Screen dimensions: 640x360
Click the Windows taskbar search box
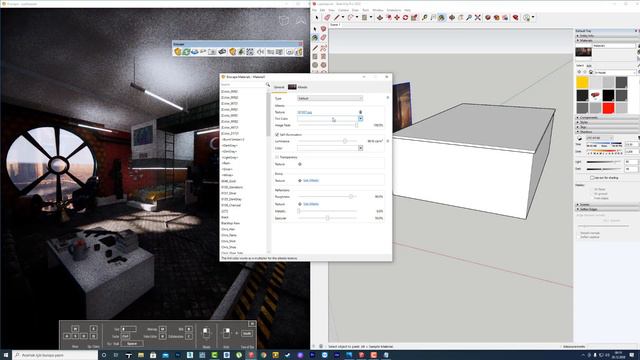pyautogui.click(x=55, y=355)
